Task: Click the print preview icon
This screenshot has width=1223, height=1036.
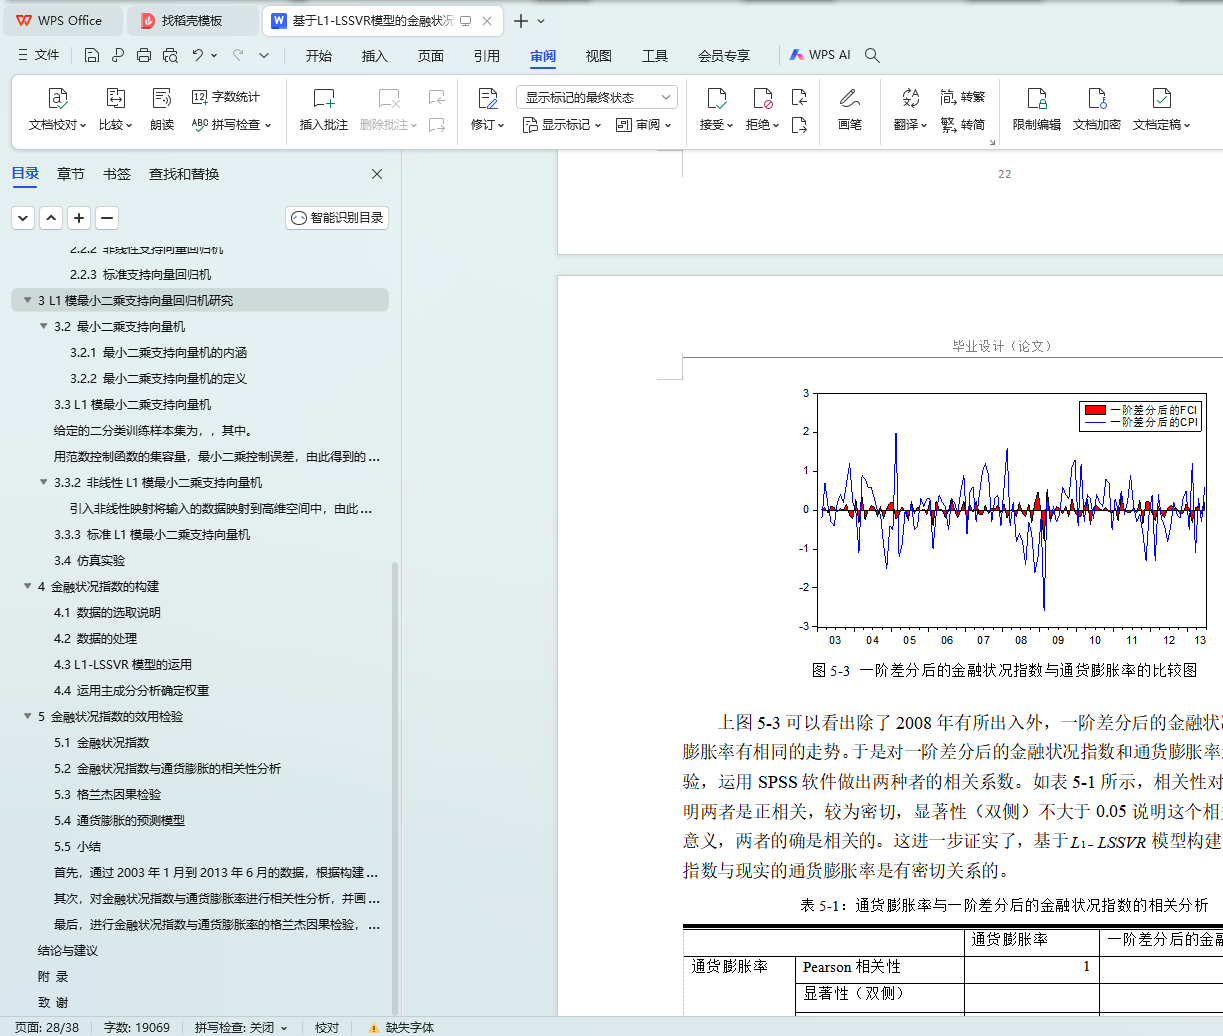Action: tap(170, 55)
